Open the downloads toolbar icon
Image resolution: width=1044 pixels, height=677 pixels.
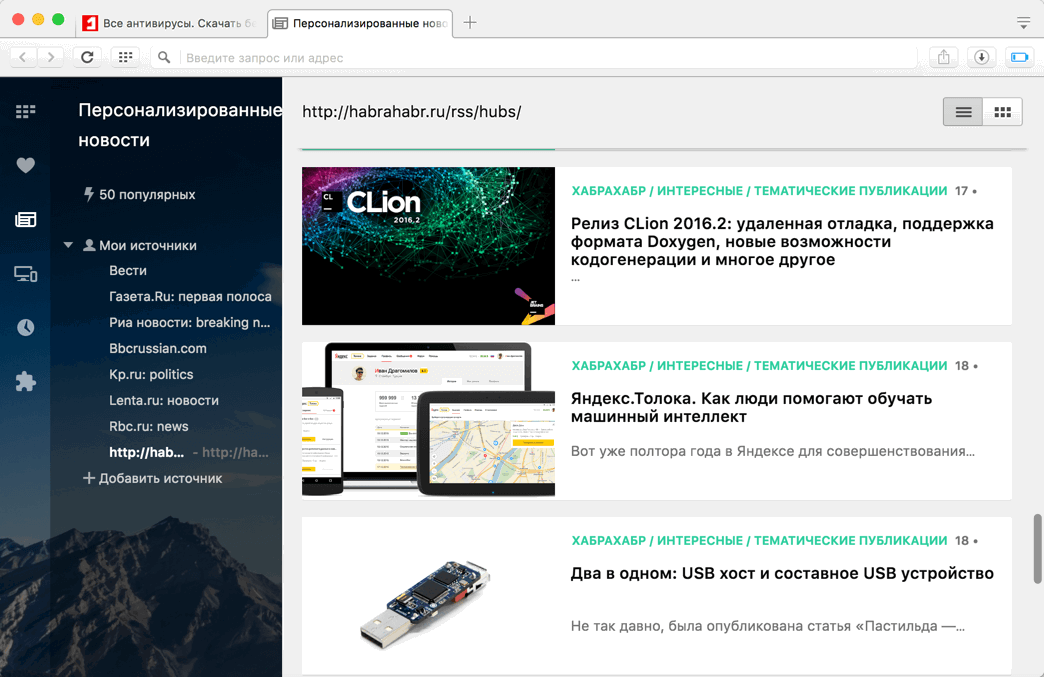point(981,57)
